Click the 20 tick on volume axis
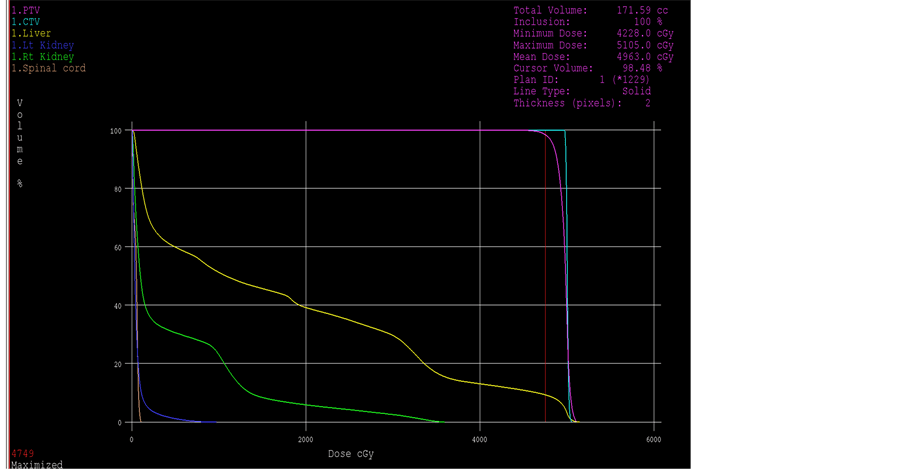Screen dimensions: 903x469 tap(117, 364)
